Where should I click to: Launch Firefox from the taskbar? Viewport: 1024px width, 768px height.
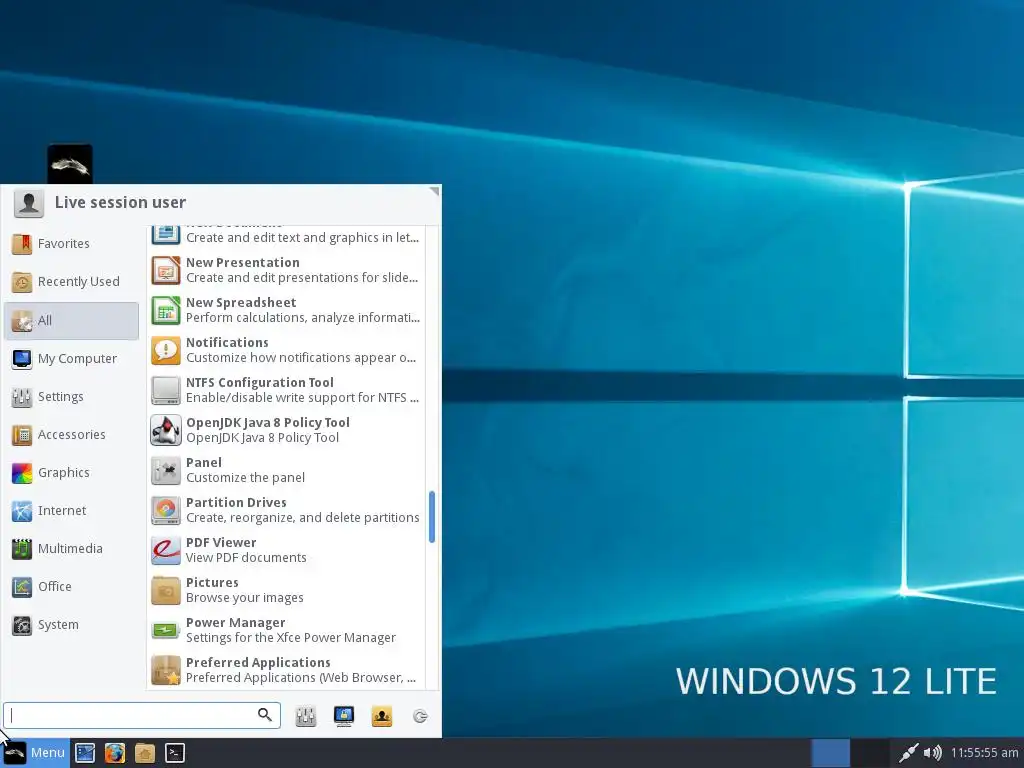tap(115, 753)
